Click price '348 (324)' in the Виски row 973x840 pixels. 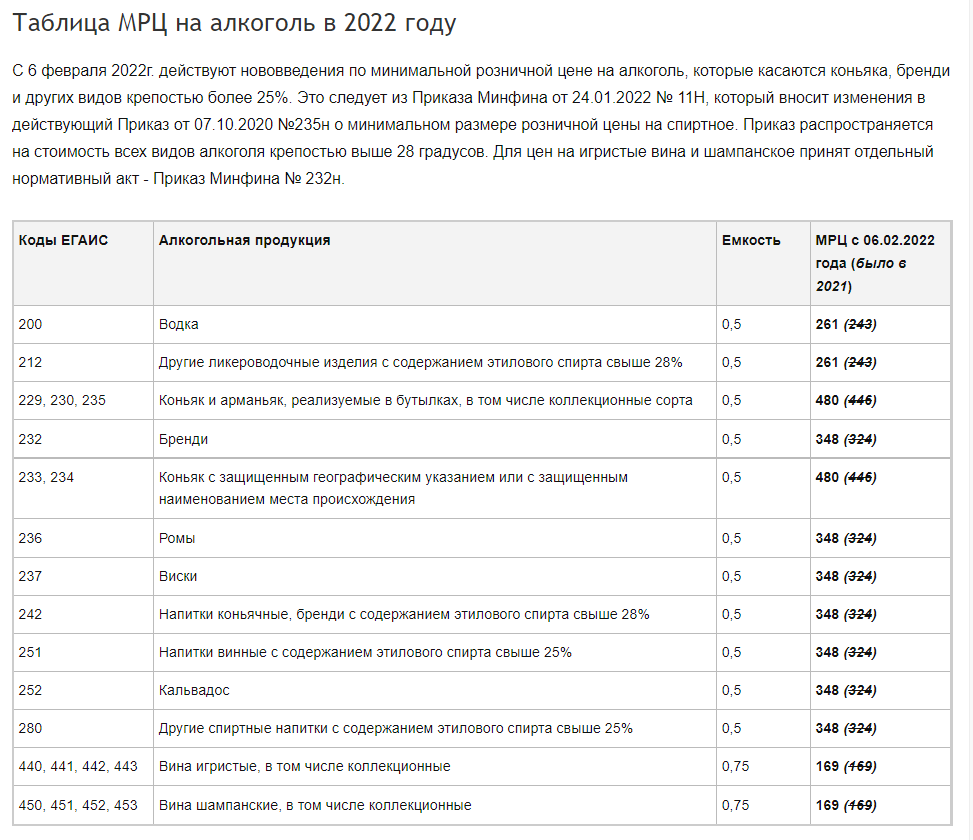[881, 576]
